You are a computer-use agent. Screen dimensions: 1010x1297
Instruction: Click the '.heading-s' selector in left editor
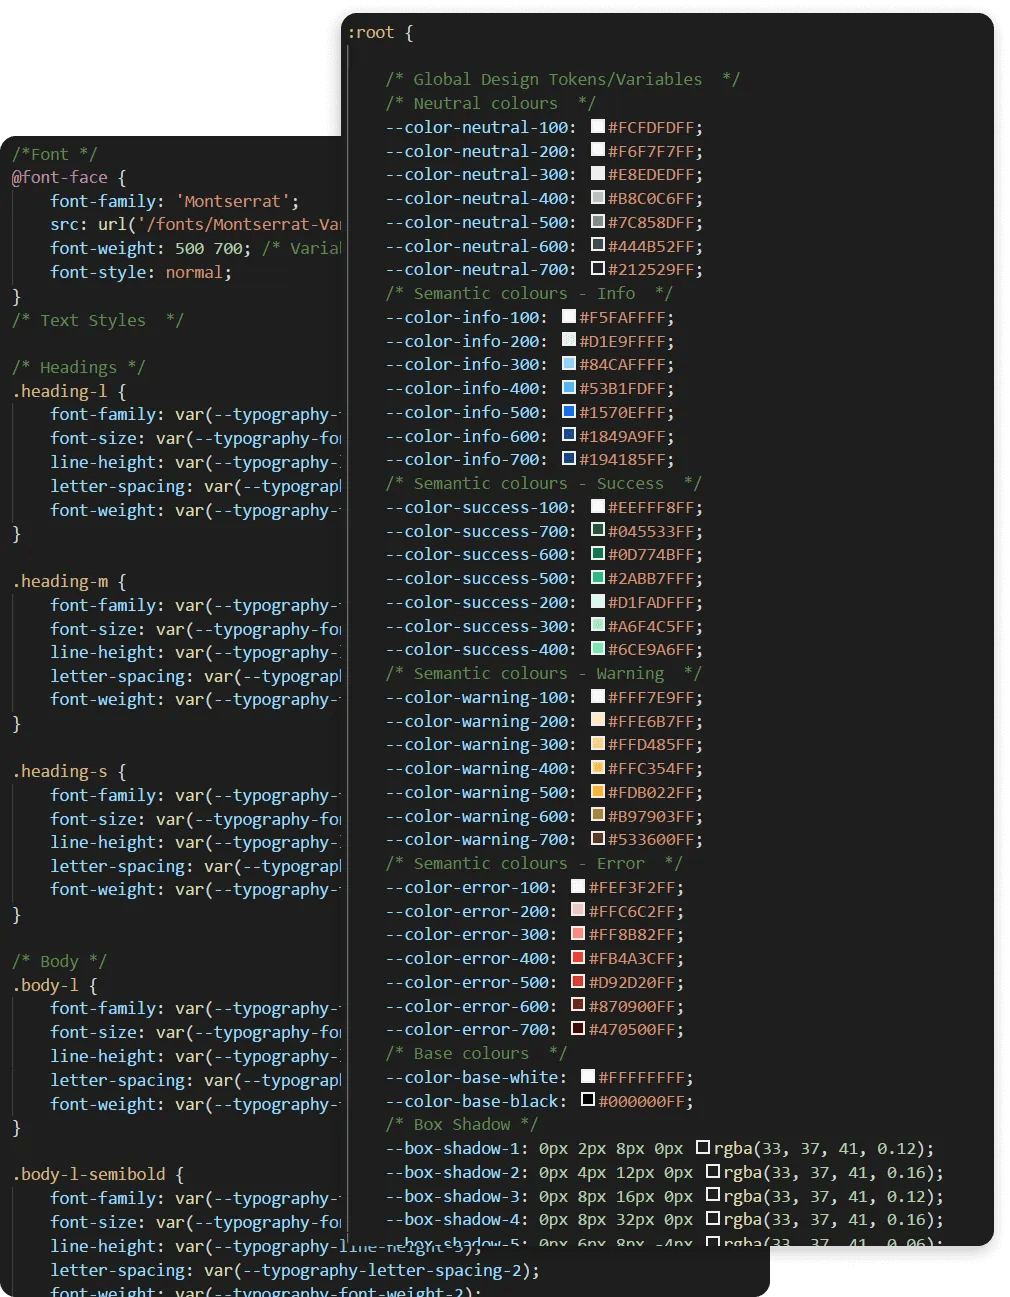pos(60,771)
